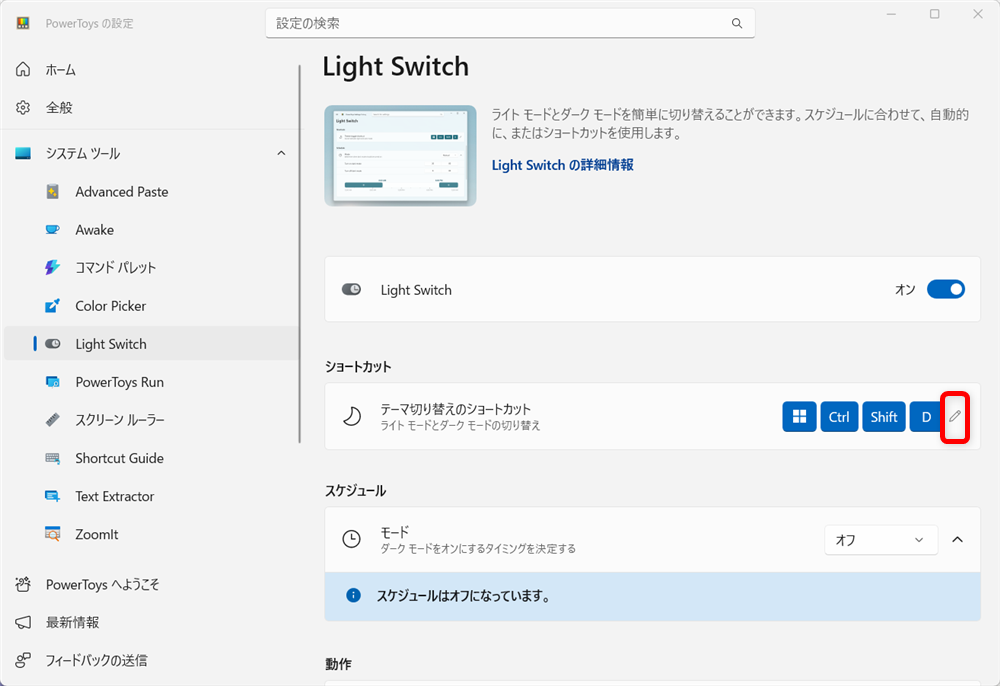Open Shortcut Guide settings
The image size is (1000, 686).
click(119, 457)
